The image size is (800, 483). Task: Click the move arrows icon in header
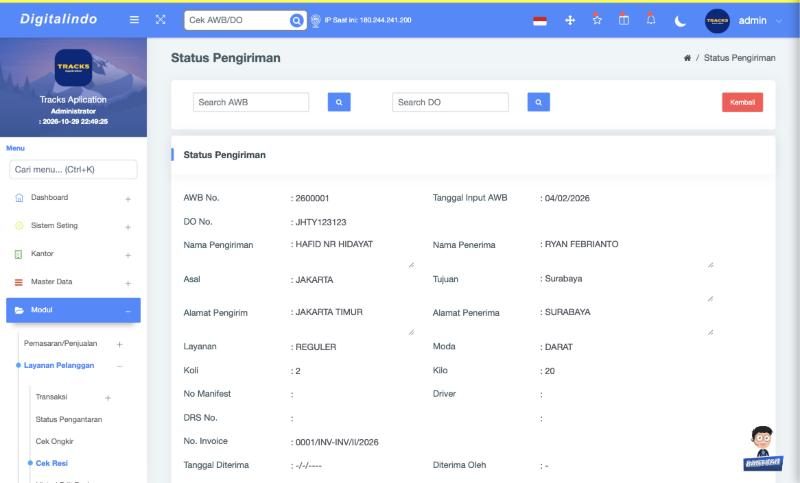(570, 20)
